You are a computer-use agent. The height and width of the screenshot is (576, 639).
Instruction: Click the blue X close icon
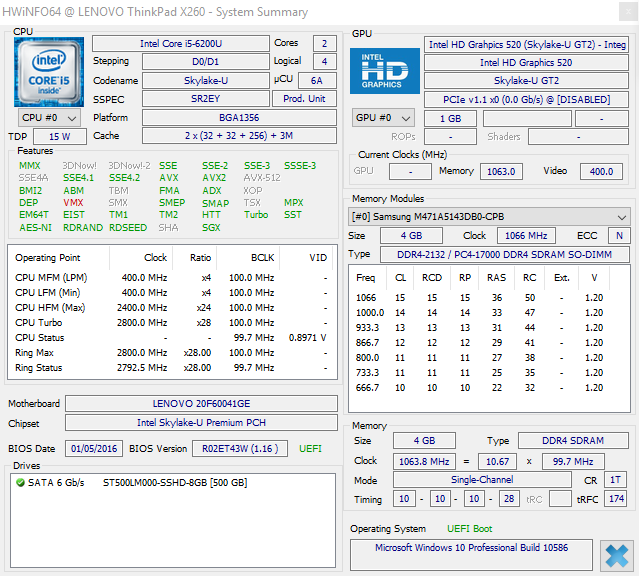click(615, 554)
